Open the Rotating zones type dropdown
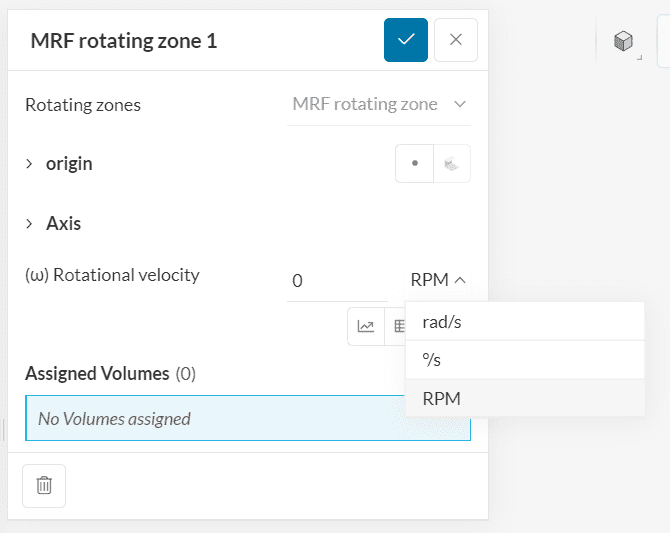 378,104
